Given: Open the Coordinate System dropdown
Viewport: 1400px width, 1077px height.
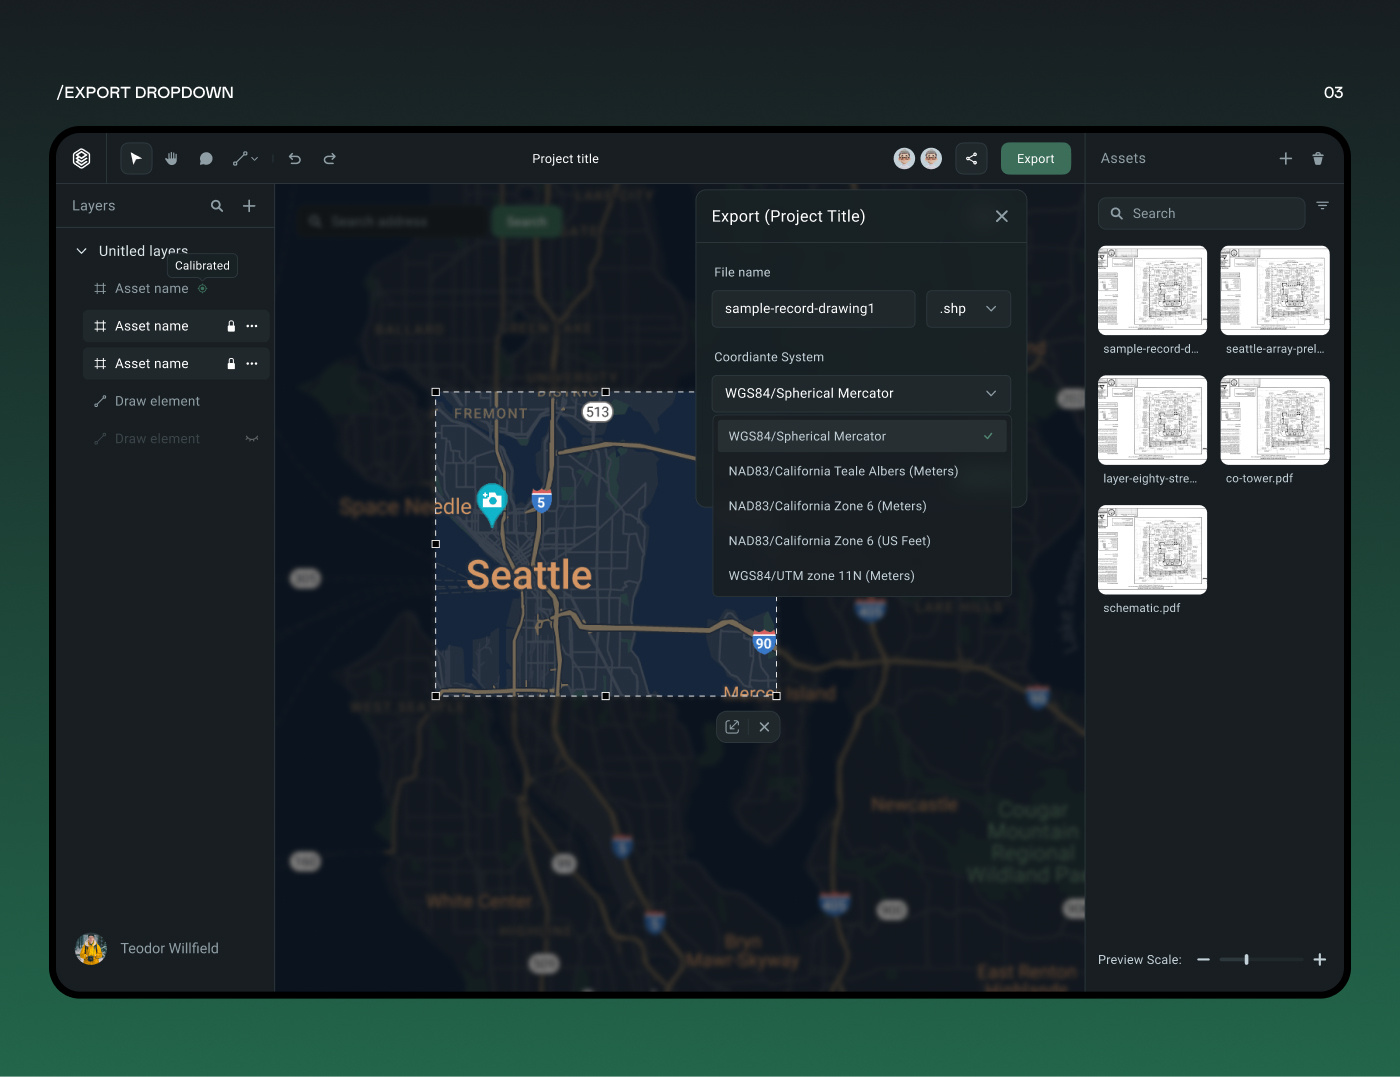Looking at the screenshot, I should (x=860, y=393).
